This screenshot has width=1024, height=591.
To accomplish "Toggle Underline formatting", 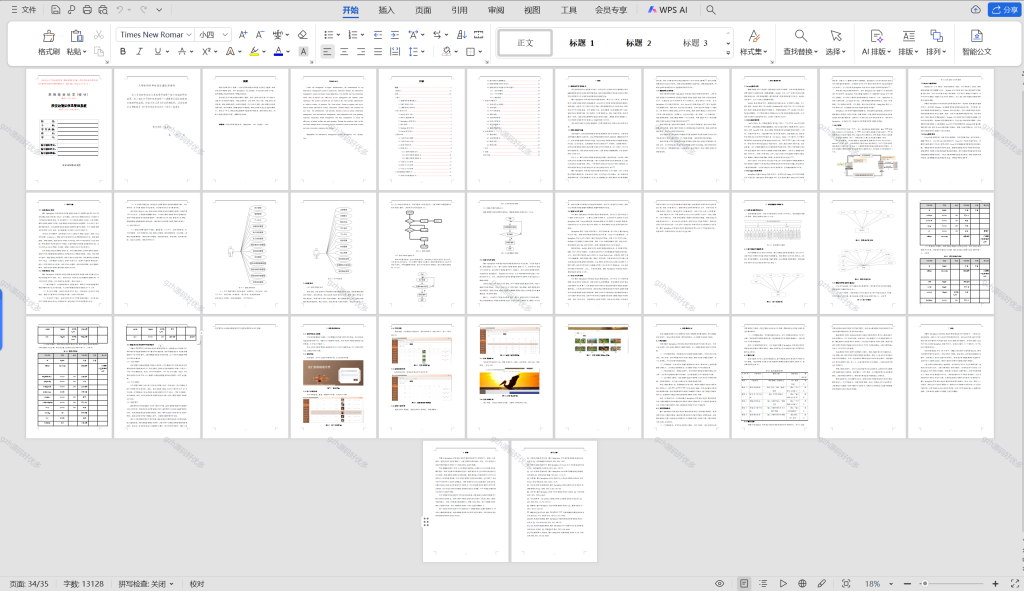I will click(x=157, y=52).
